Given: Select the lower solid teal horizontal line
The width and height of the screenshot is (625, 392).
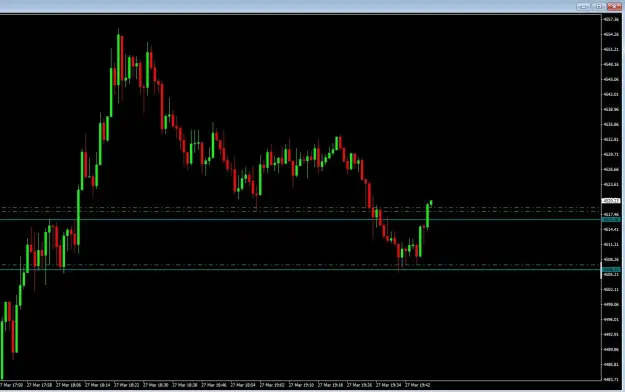Looking at the screenshot, I should 300,270.
